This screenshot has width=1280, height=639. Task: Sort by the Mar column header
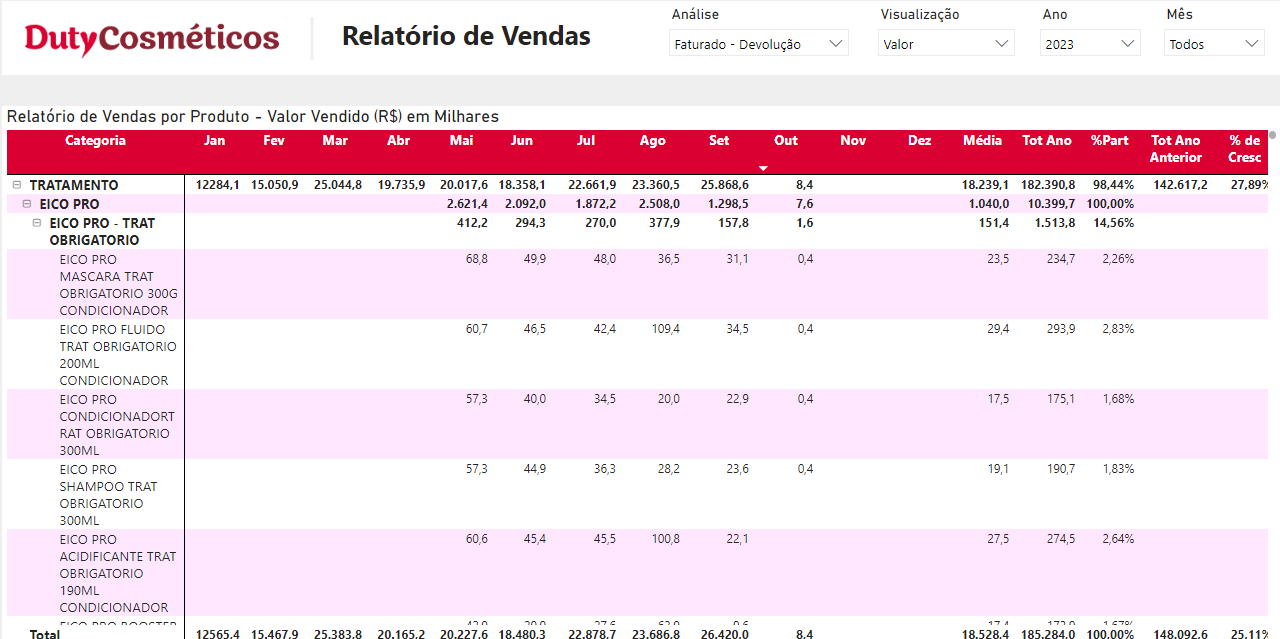tap(335, 141)
